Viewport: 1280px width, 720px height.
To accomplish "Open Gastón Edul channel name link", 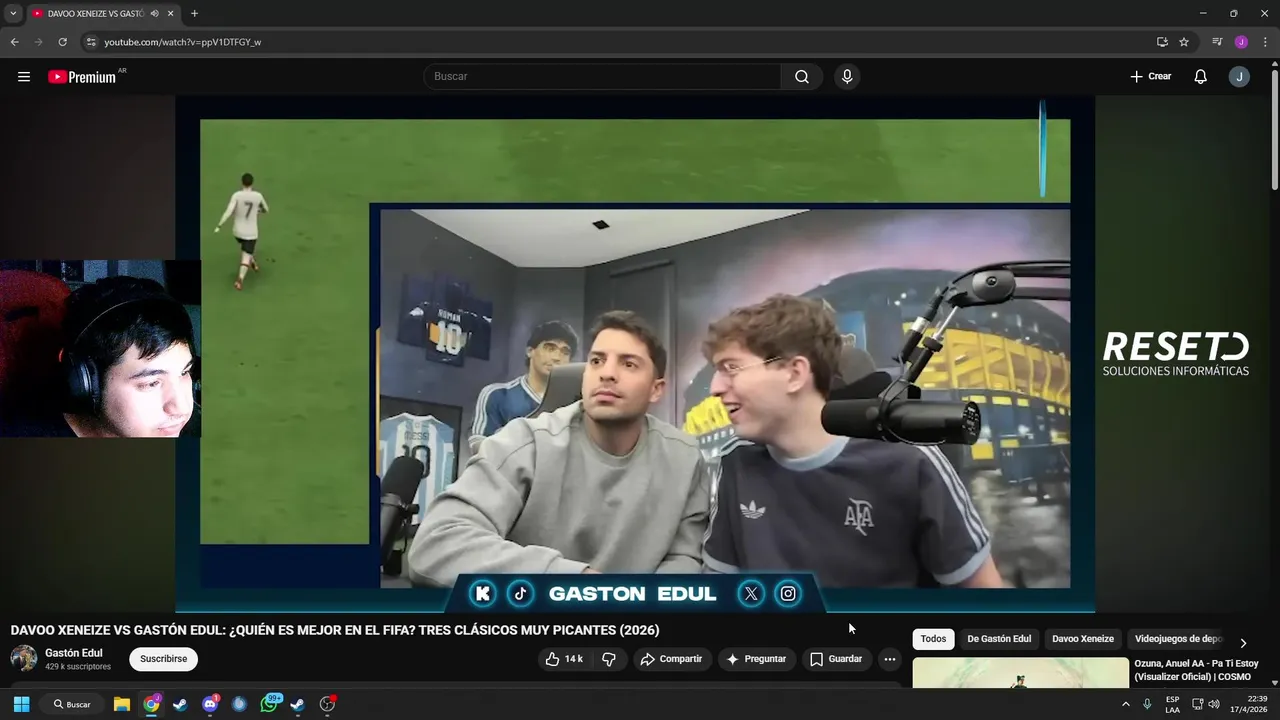I will click(x=74, y=653).
